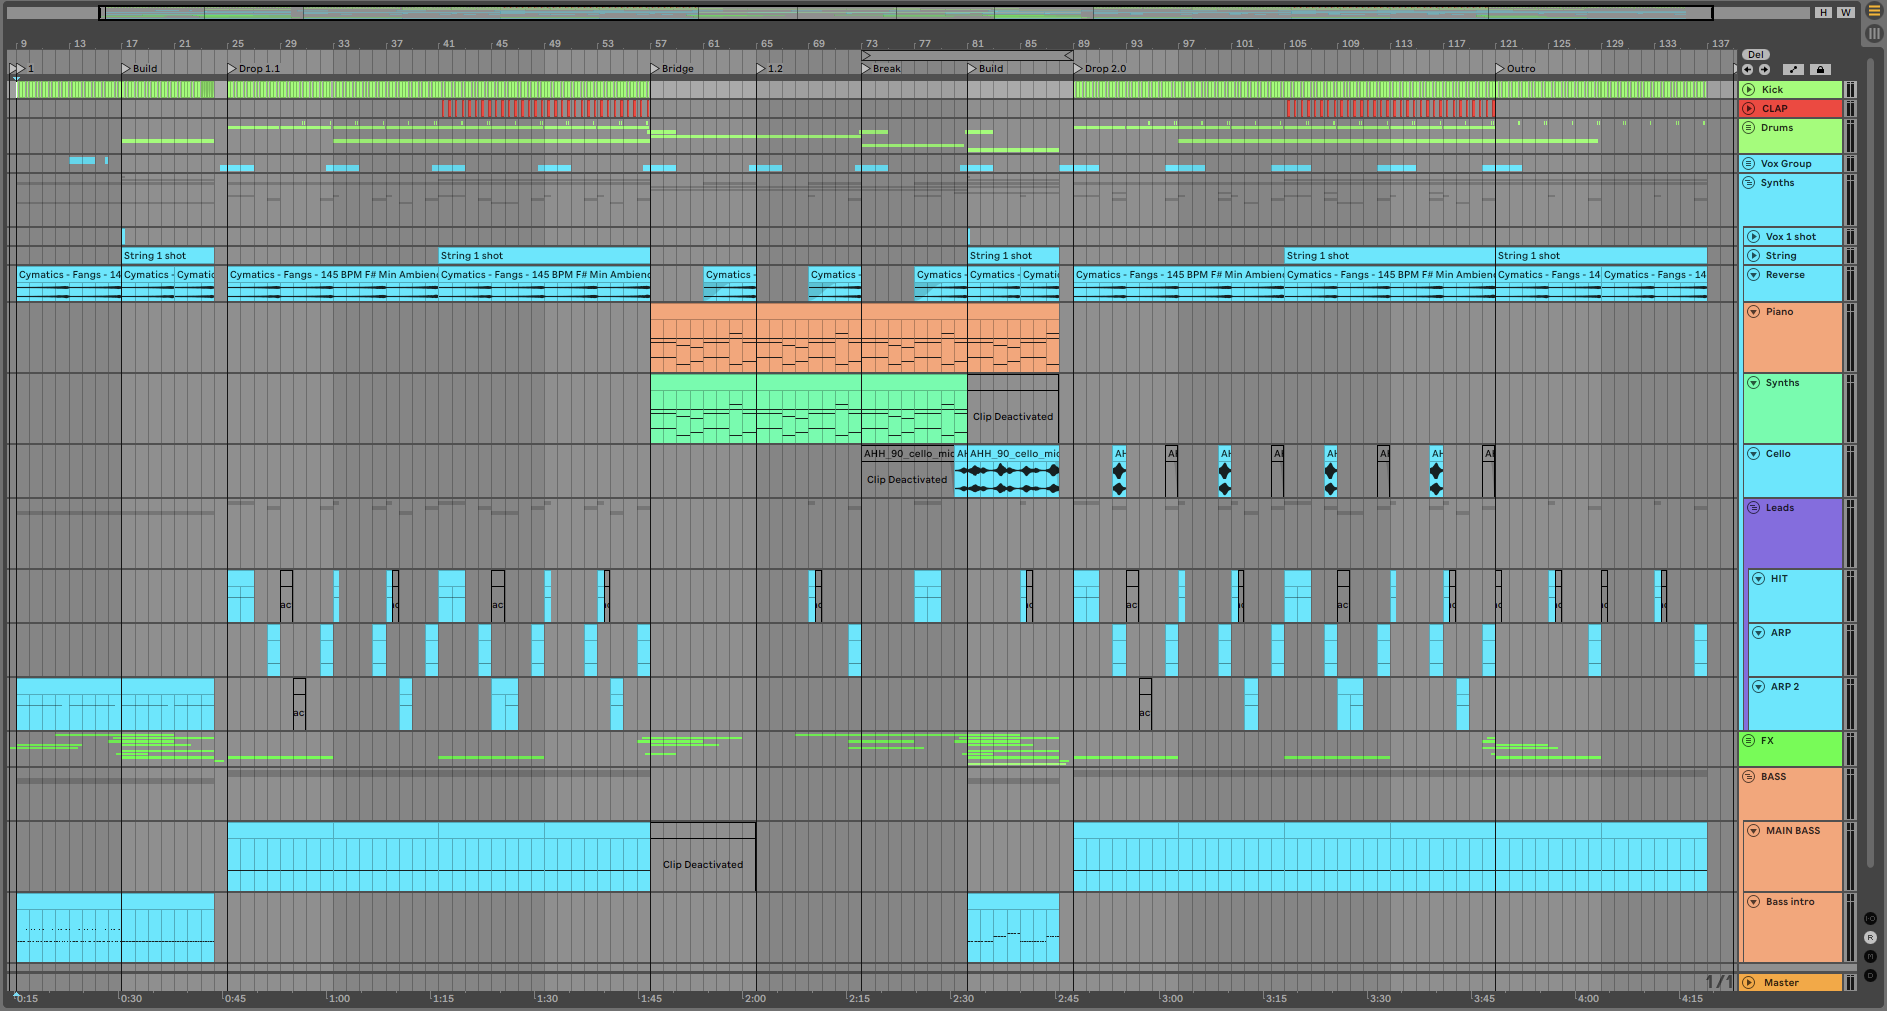The width and height of the screenshot is (1887, 1011).
Task: Switch to Session view selector icon
Action: [x=1874, y=34]
